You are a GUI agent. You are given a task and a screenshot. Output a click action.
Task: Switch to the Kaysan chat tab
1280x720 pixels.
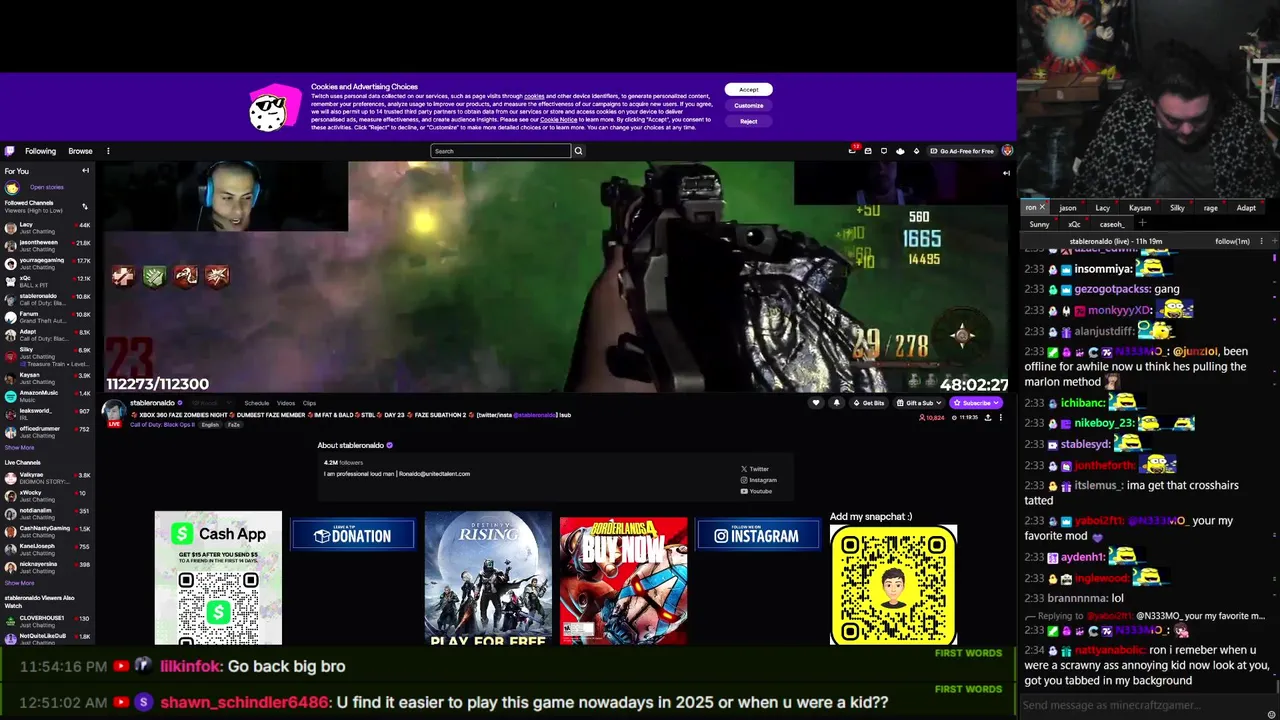click(x=1140, y=208)
